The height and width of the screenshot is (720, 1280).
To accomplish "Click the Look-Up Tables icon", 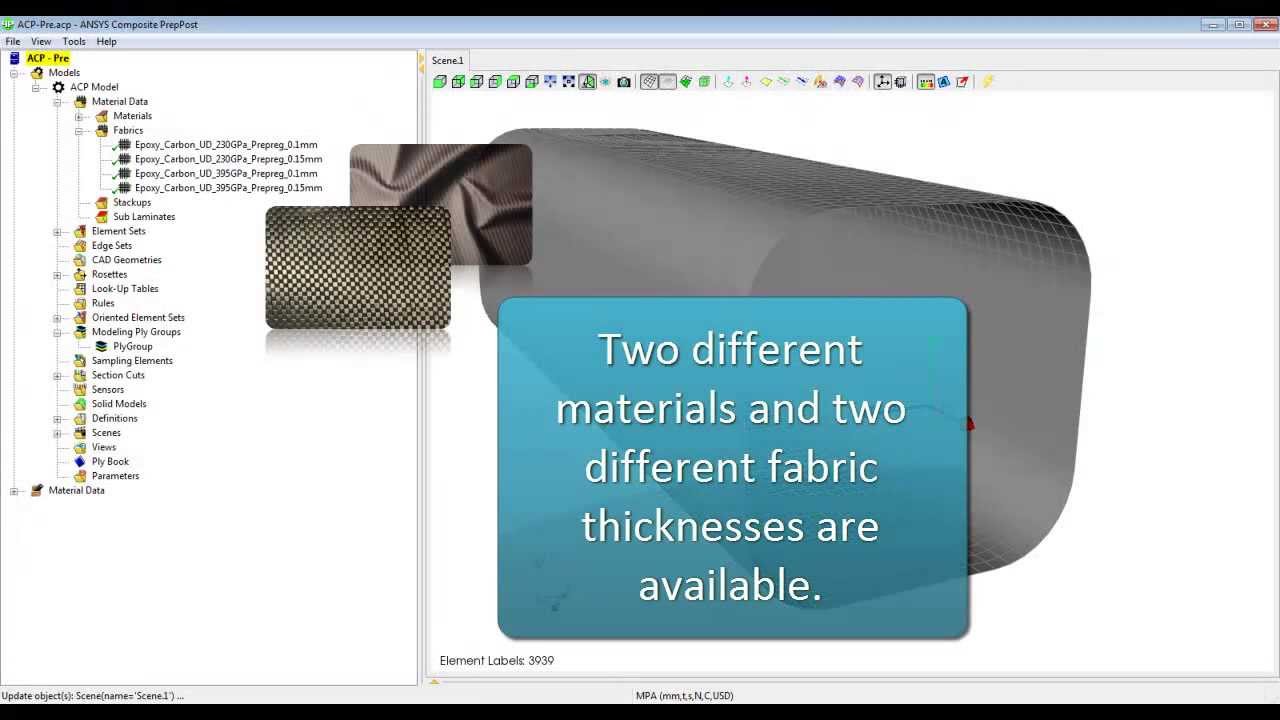I will 80,289.
